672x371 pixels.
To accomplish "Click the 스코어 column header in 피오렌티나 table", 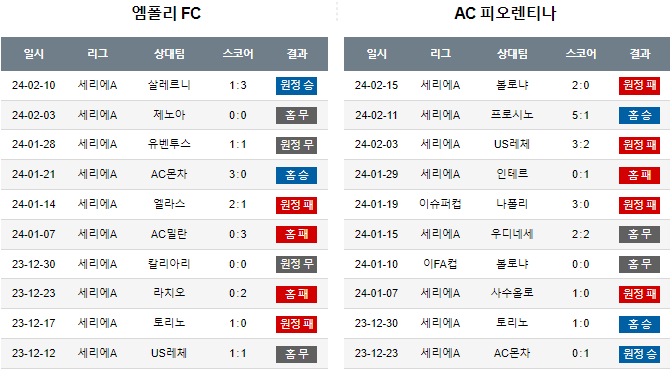I will [581, 54].
